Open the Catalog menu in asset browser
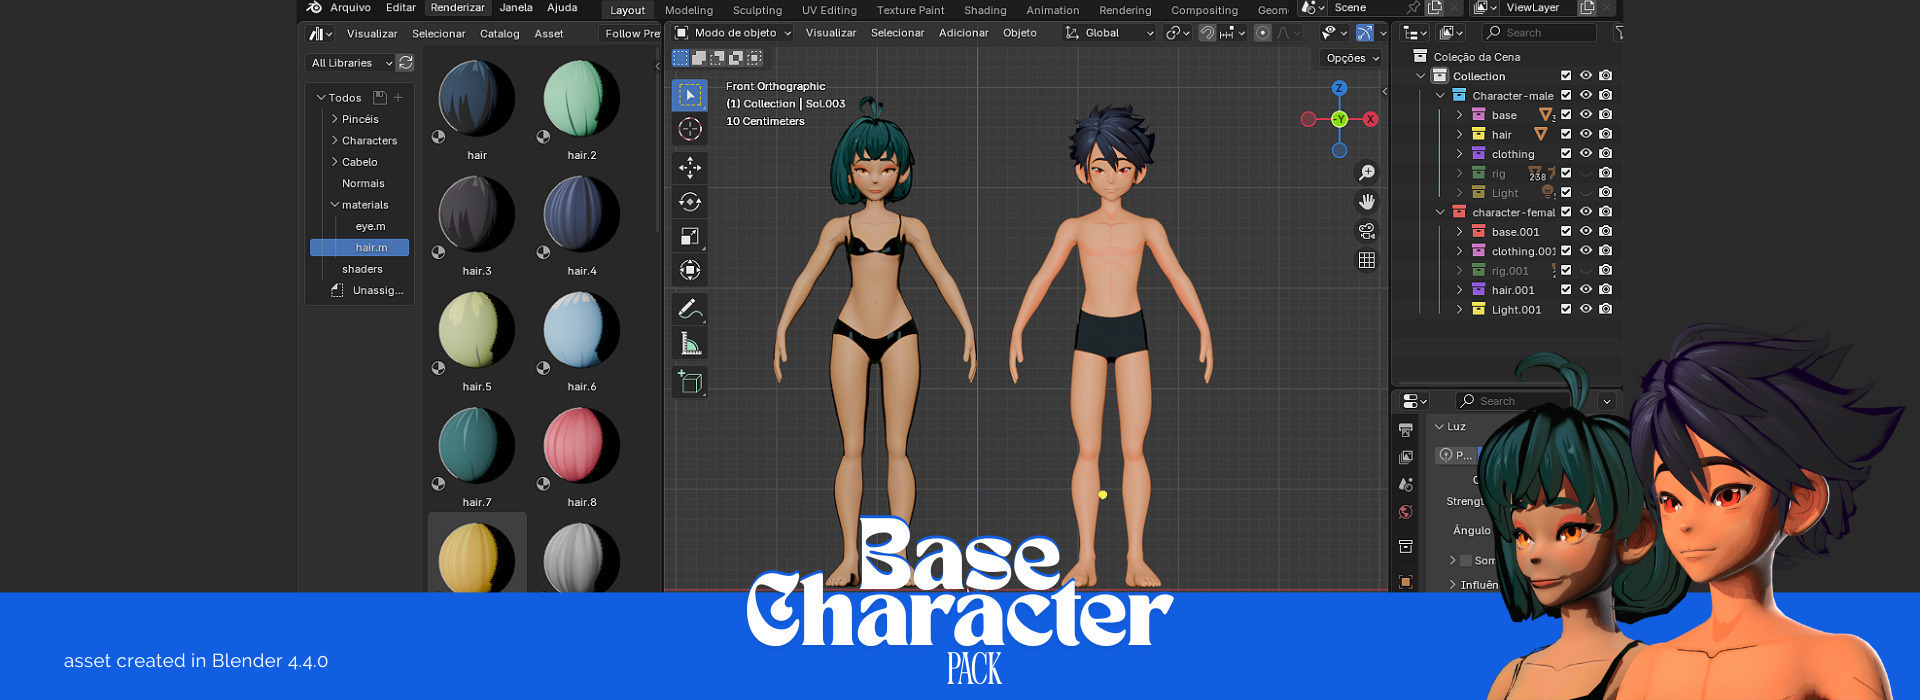The image size is (1920, 700). pyautogui.click(x=499, y=34)
